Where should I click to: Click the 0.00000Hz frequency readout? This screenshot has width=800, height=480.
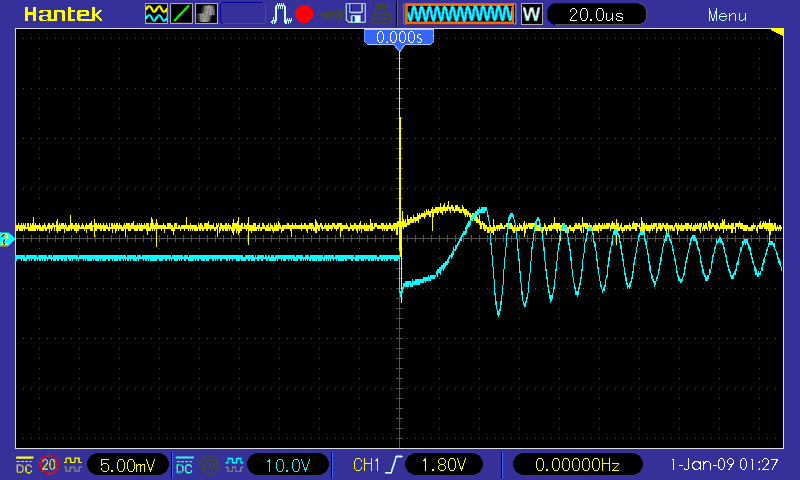coord(577,465)
